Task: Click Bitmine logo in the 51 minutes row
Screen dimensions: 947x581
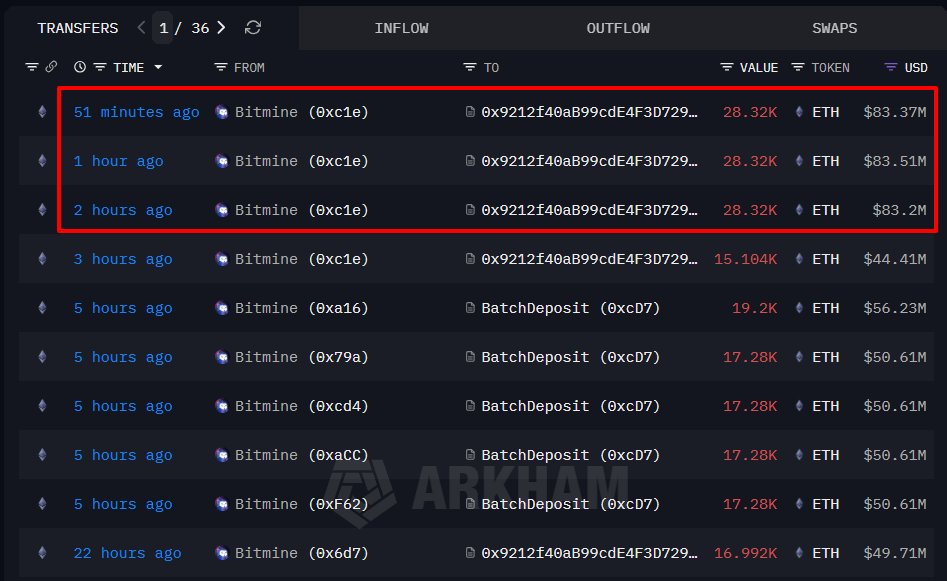Action: tap(222, 112)
